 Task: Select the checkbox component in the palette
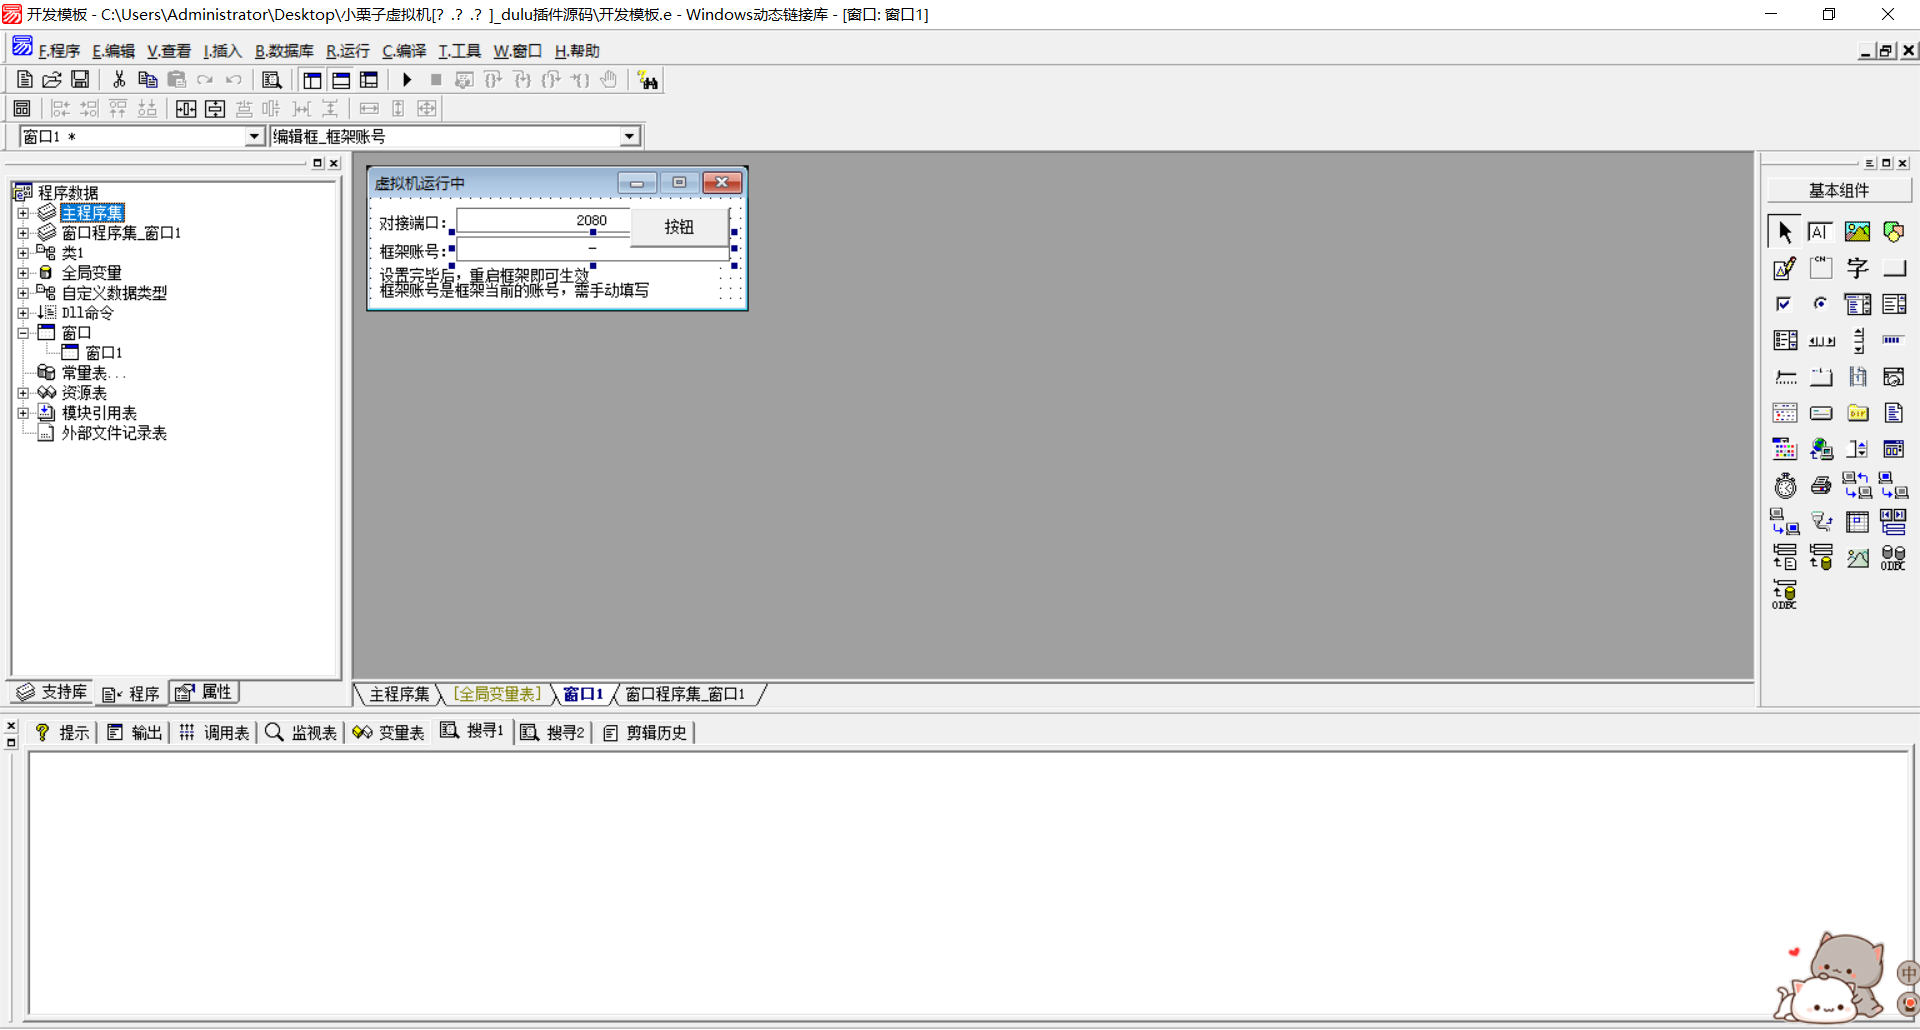tap(1784, 304)
